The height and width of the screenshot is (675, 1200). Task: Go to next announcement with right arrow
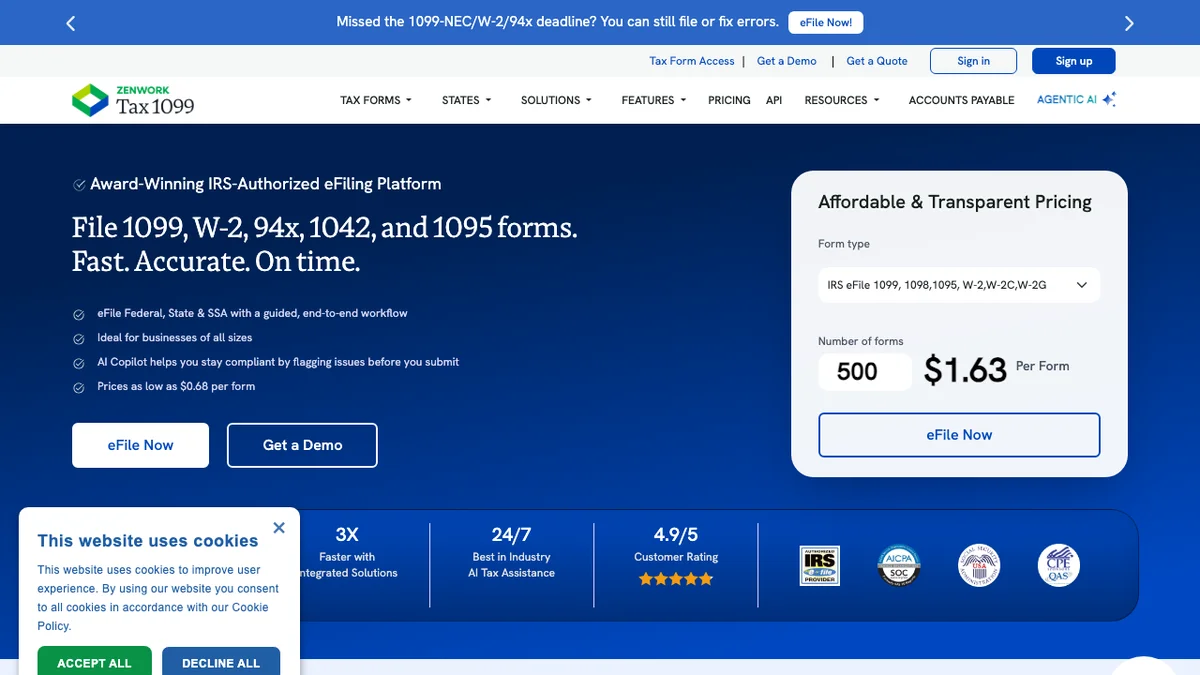(x=1129, y=23)
